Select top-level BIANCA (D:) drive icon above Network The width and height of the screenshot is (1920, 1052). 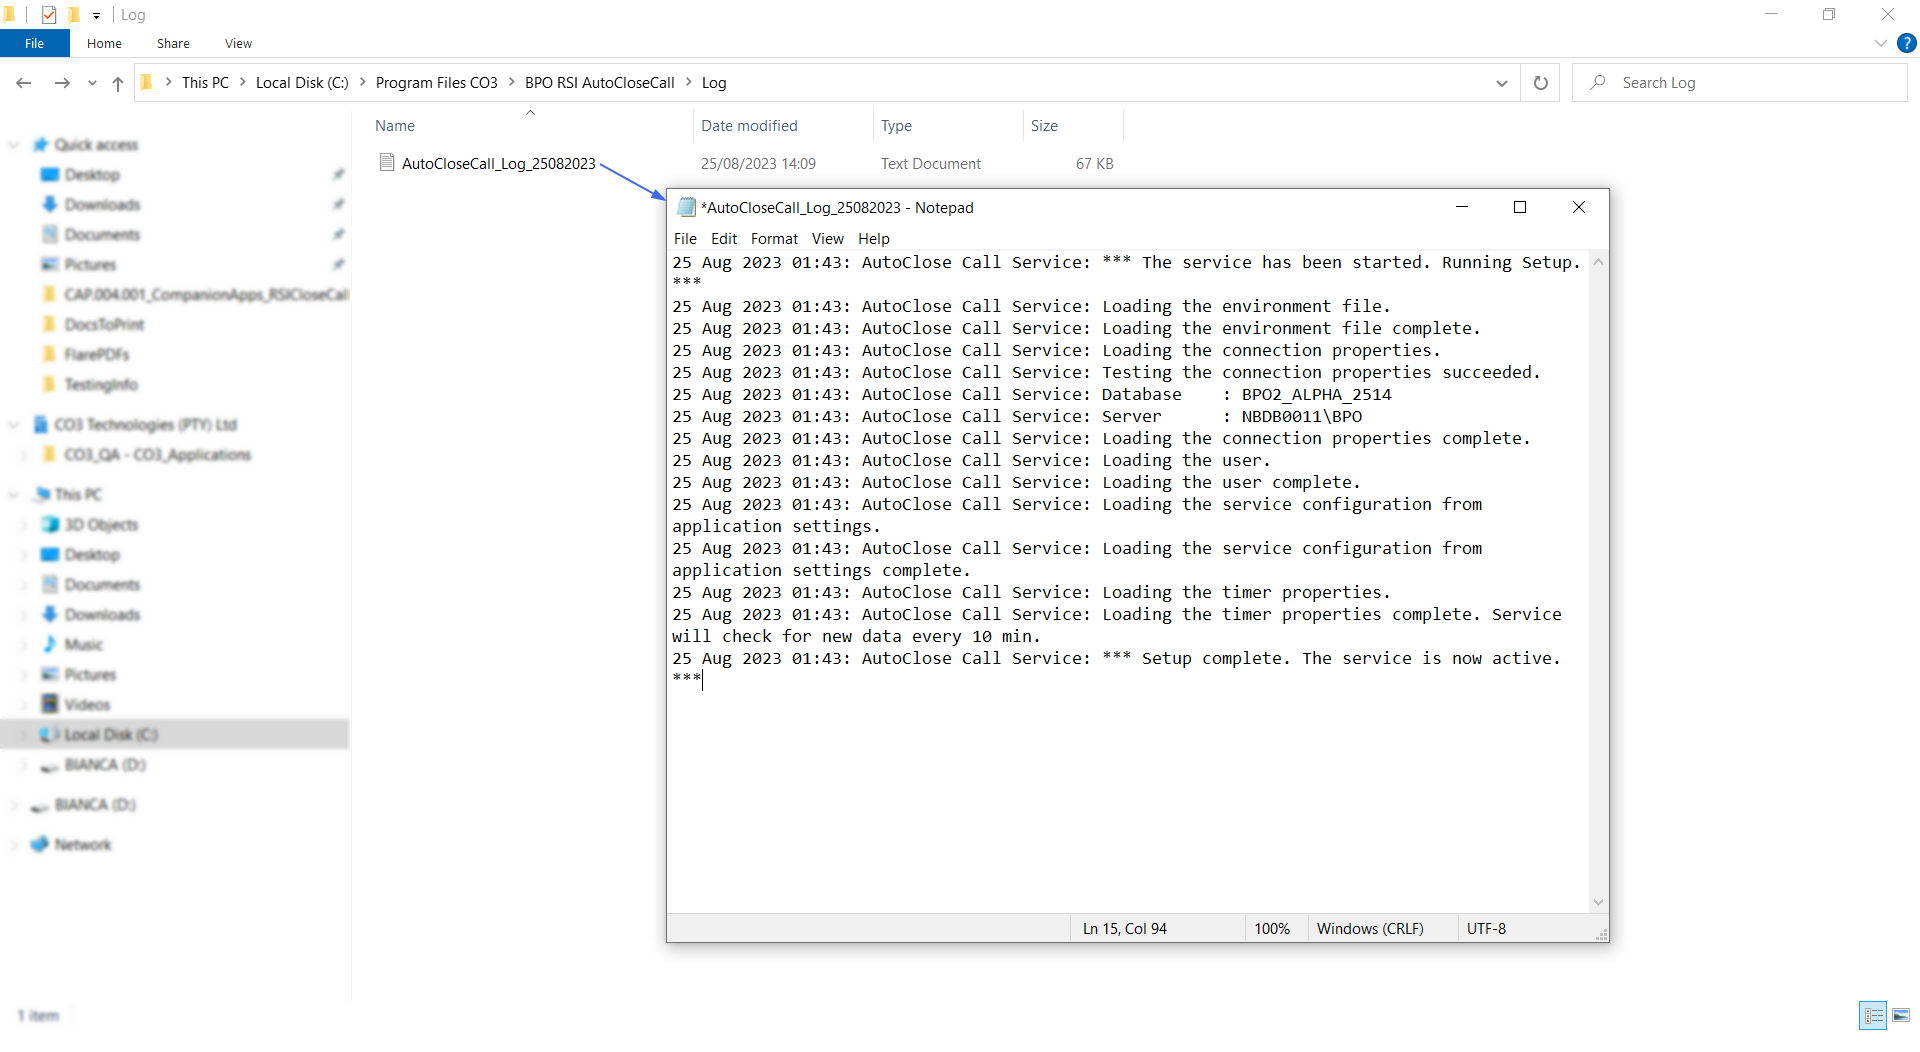(x=40, y=806)
